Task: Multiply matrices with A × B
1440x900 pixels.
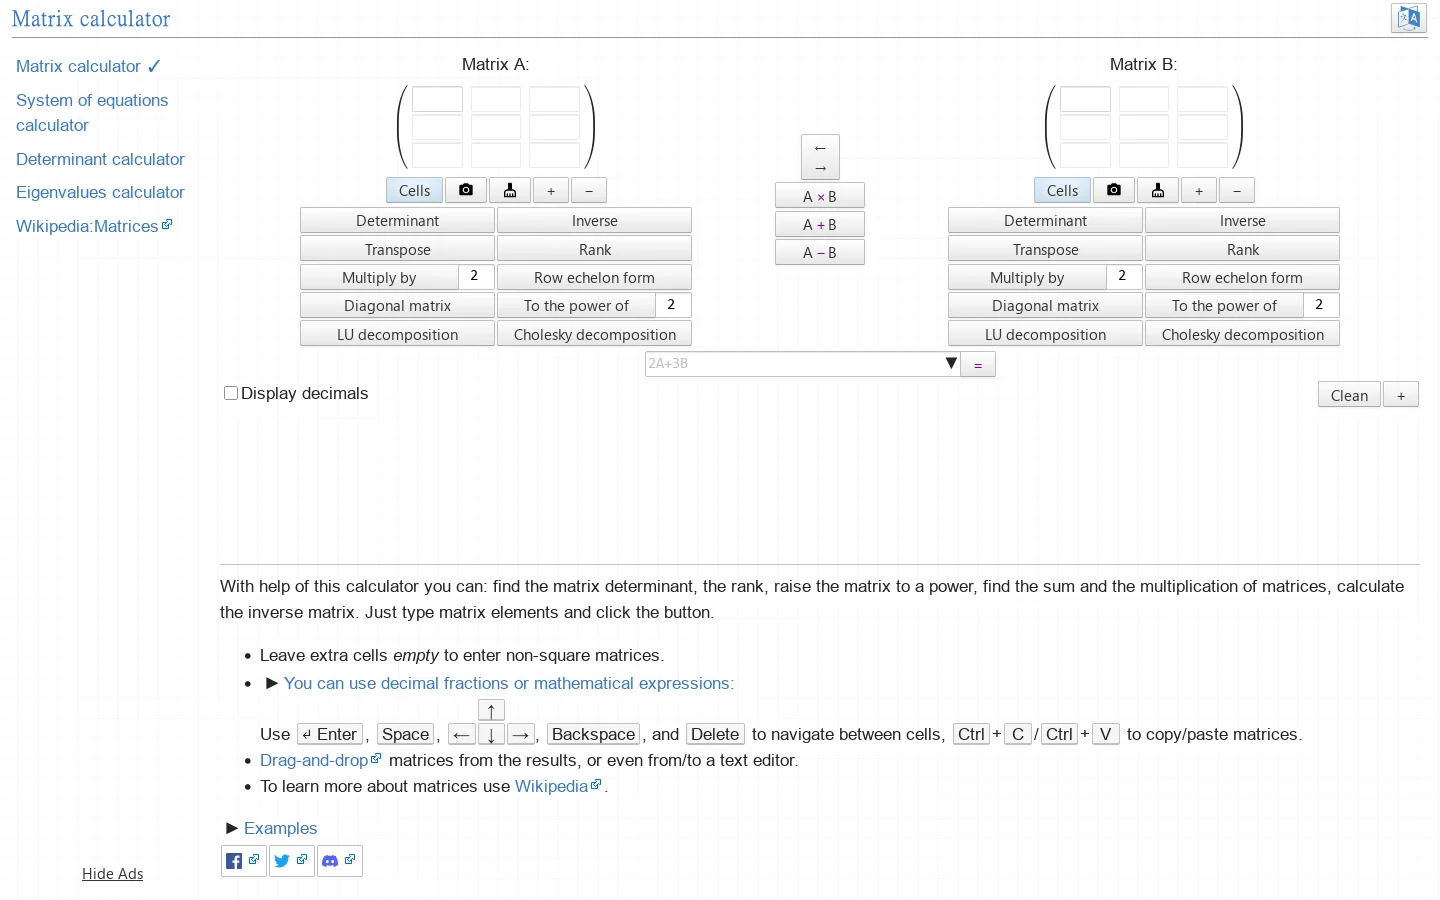Action: click(820, 196)
